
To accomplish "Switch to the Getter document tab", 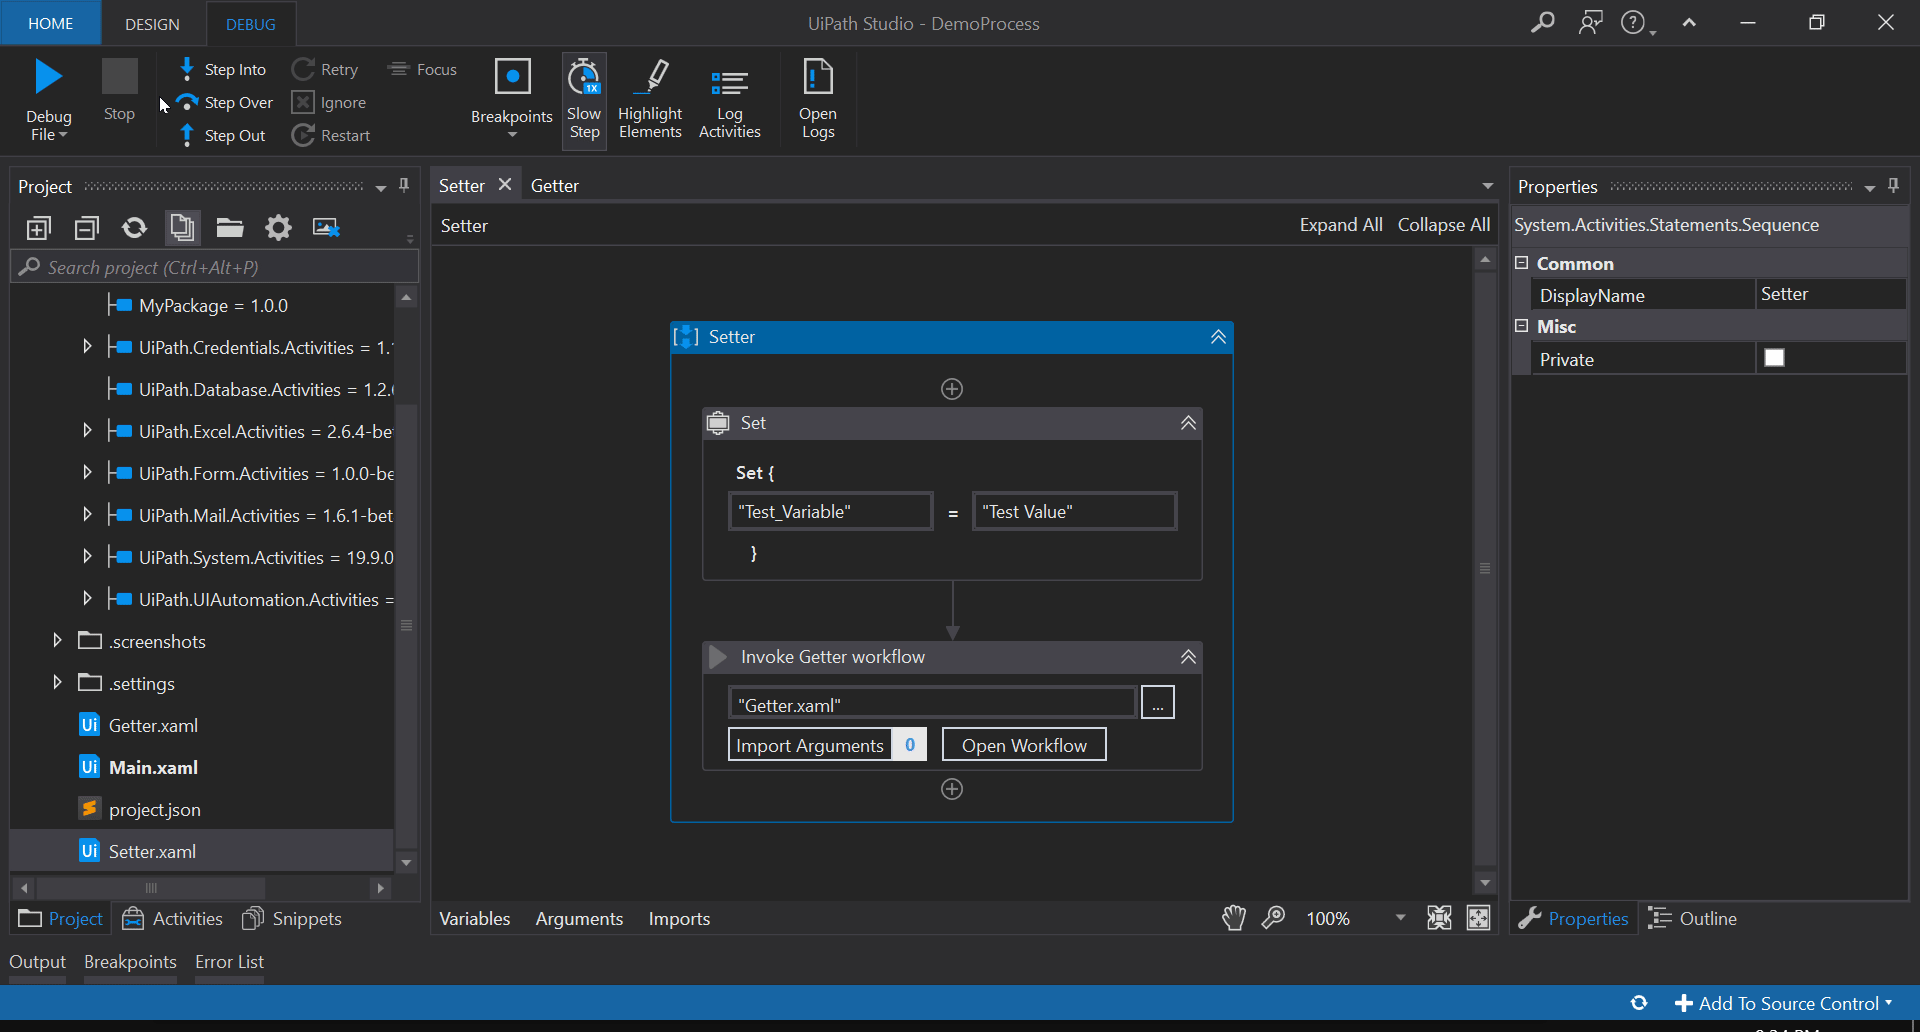I will (555, 185).
